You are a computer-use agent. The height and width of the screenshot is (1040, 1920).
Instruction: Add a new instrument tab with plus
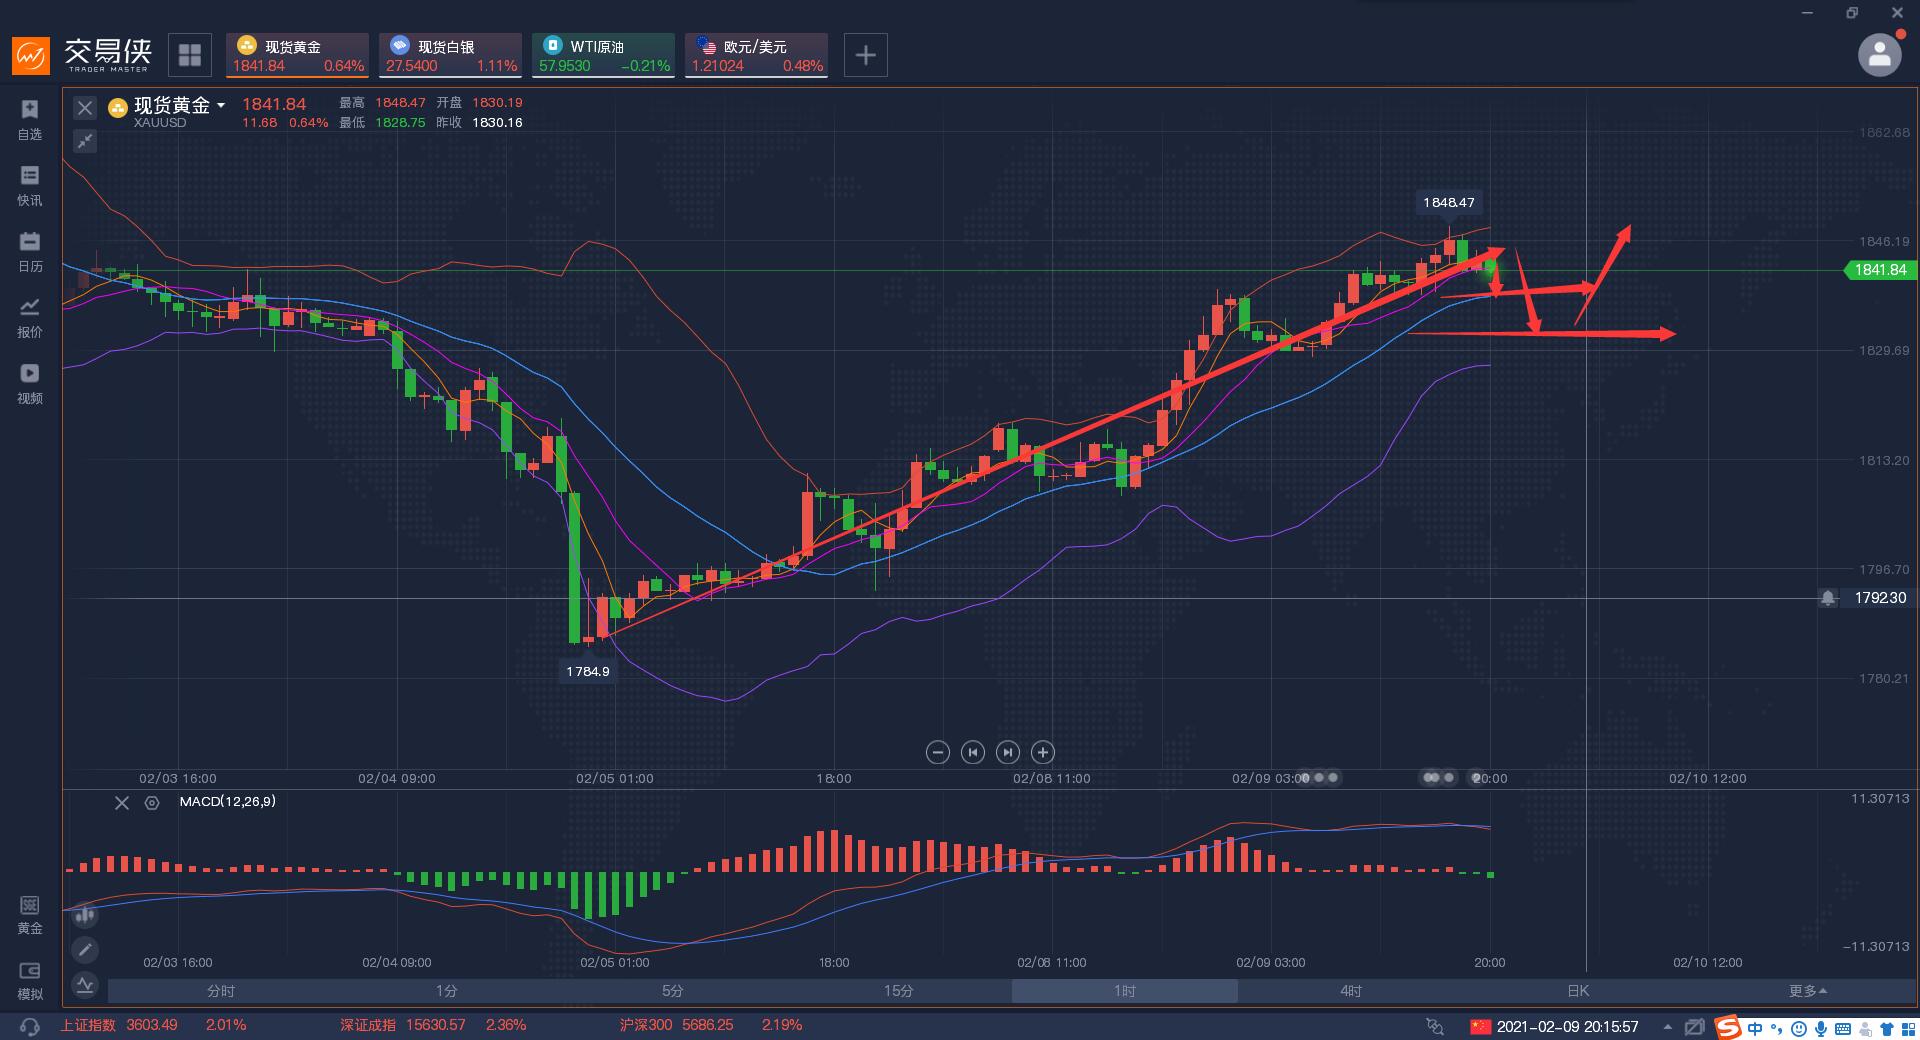[x=866, y=55]
